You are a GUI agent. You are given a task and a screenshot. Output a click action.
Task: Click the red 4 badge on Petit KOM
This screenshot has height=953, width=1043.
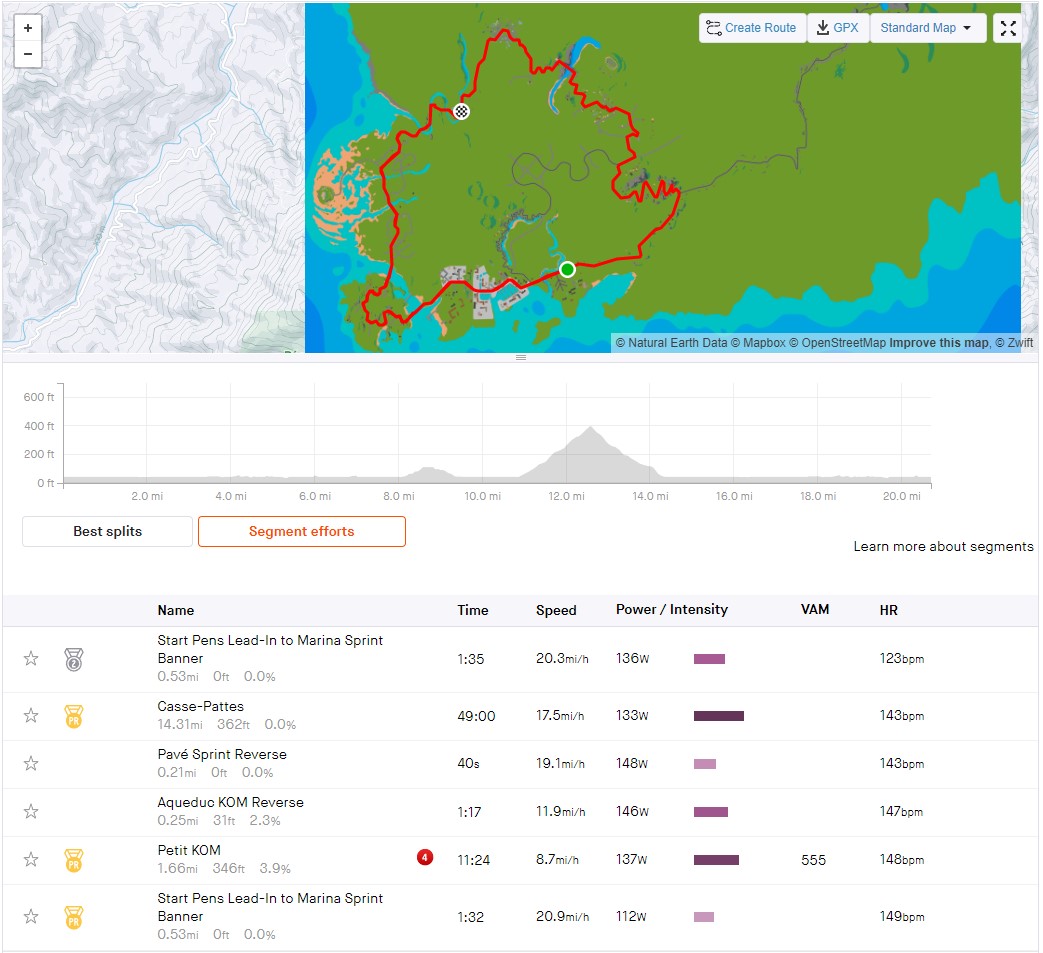(x=424, y=857)
